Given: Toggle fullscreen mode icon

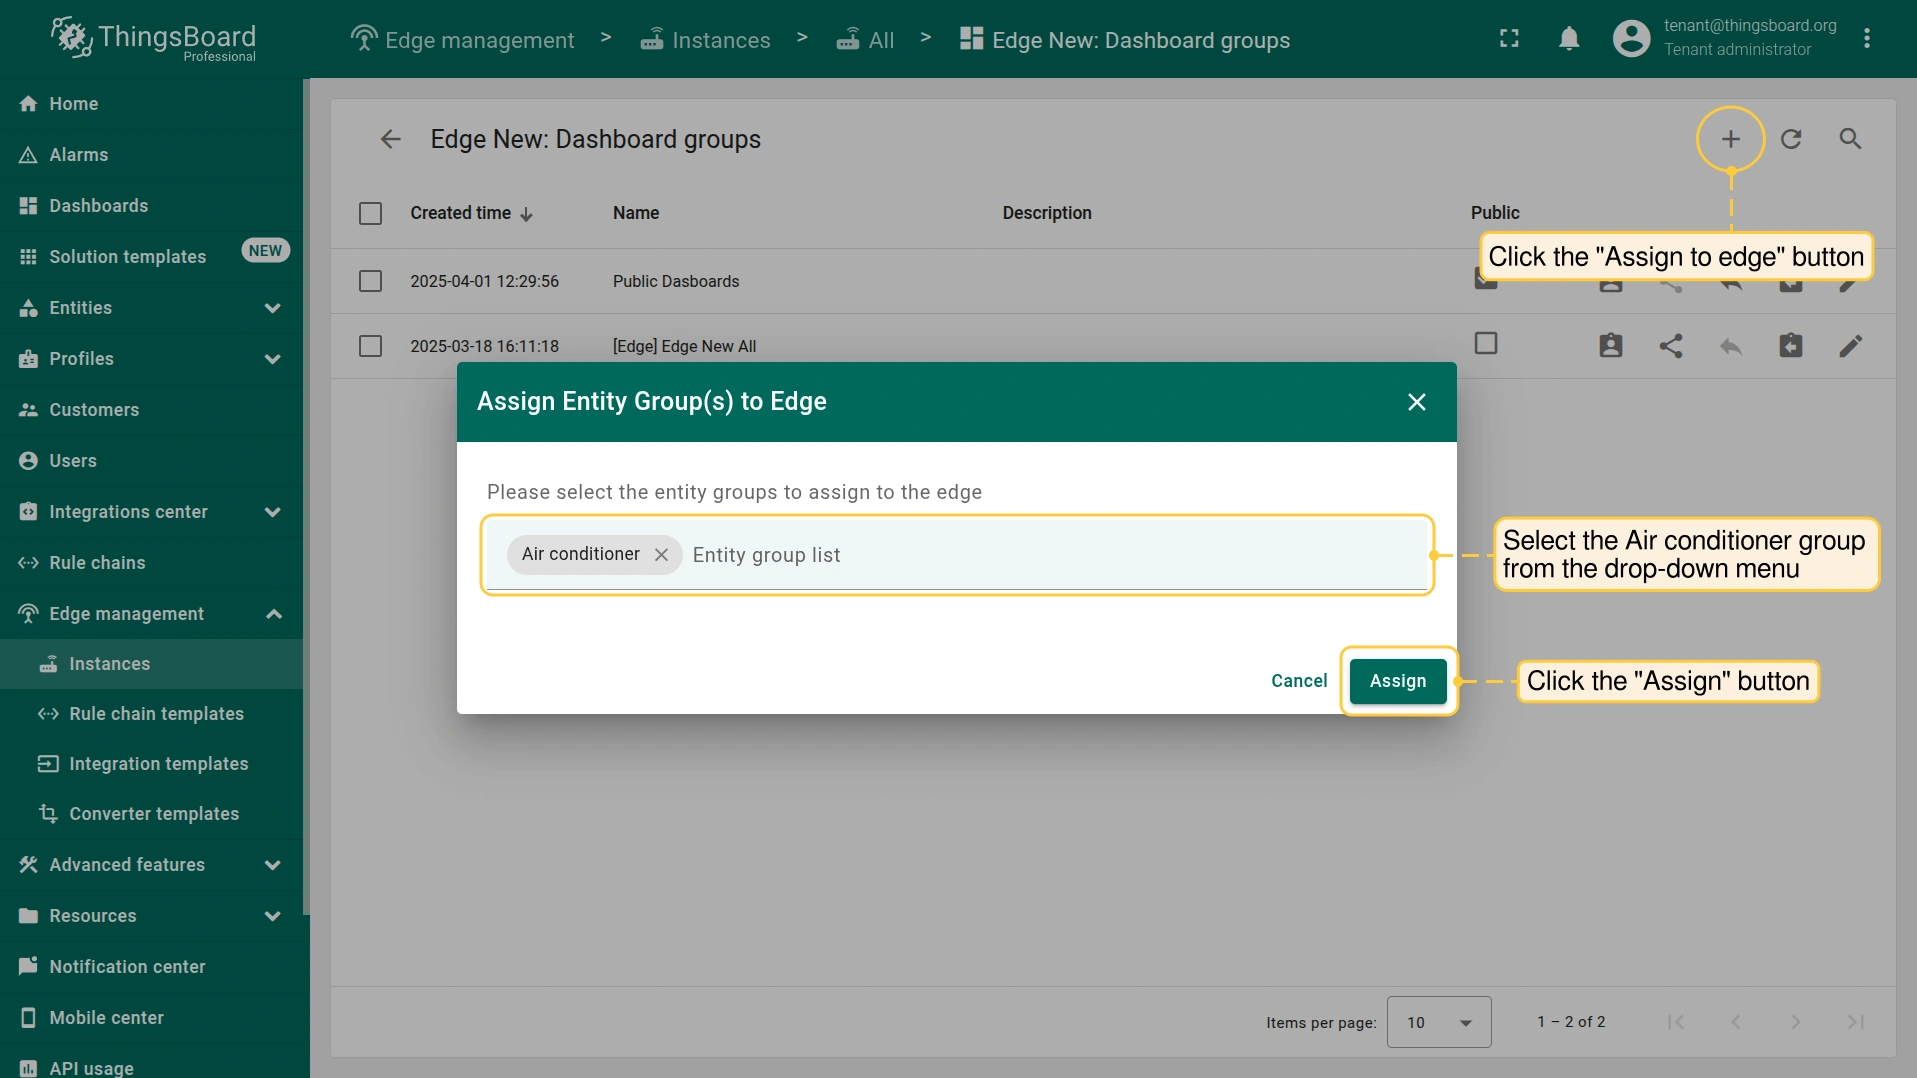Looking at the screenshot, I should pyautogui.click(x=1509, y=39).
